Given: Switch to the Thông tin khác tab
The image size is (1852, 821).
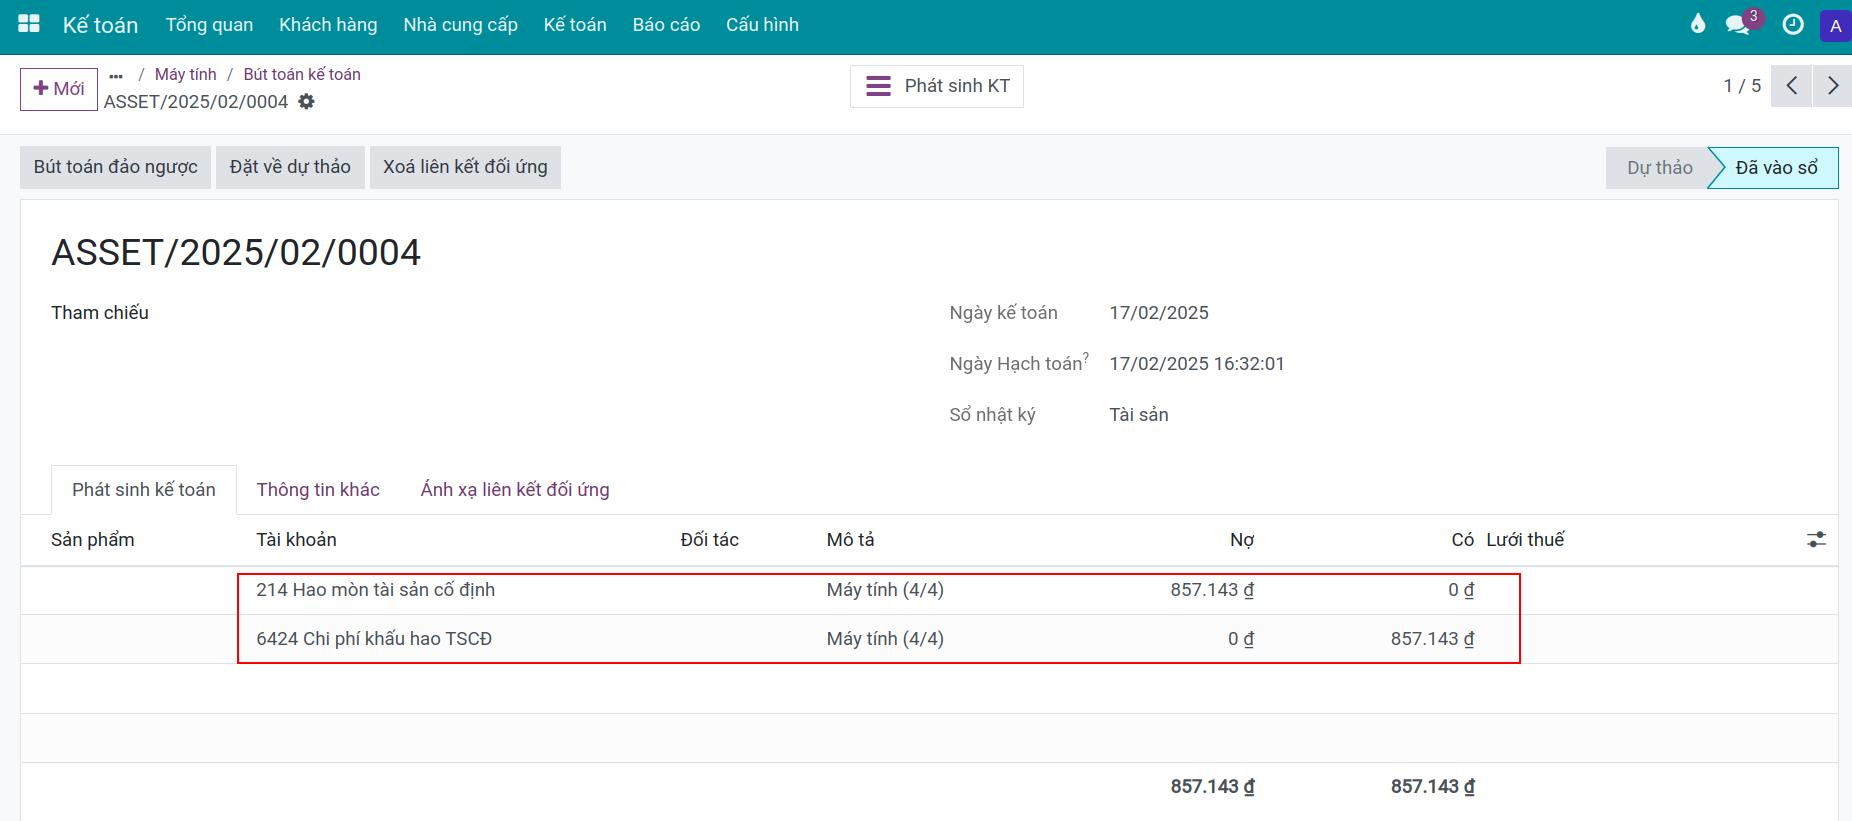Looking at the screenshot, I should [x=318, y=490].
